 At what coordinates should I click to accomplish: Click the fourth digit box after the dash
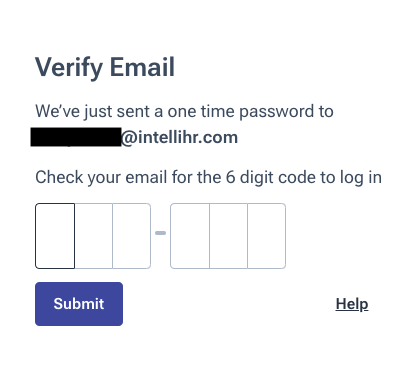[190, 236]
